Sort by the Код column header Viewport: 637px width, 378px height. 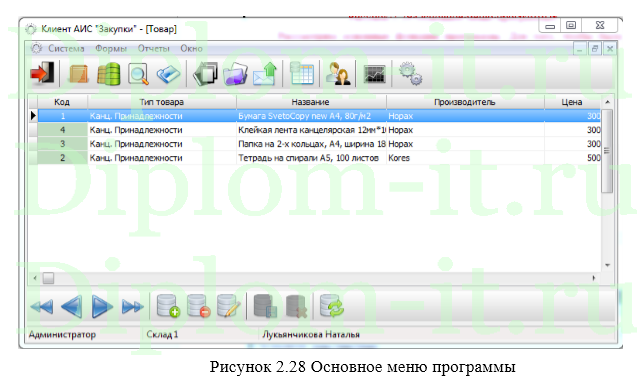click(x=62, y=102)
